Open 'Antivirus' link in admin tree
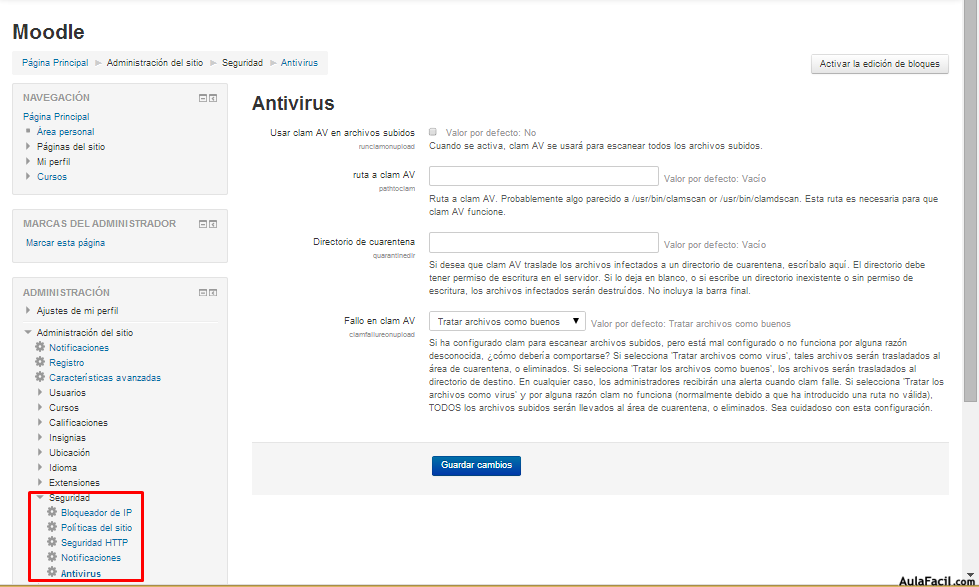Viewport: 979px width, 587px height. [x=81, y=573]
